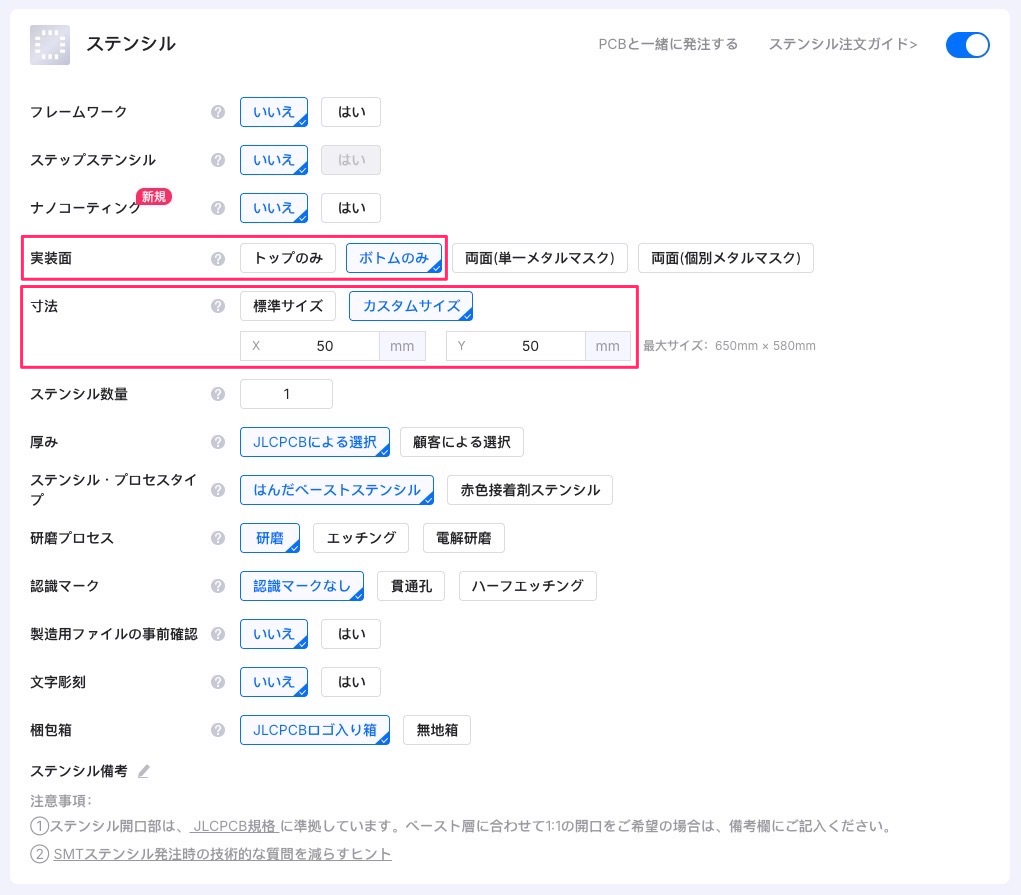The width and height of the screenshot is (1021, 895).
Task: Select 無地箱 packaging option
Action: tap(437, 730)
